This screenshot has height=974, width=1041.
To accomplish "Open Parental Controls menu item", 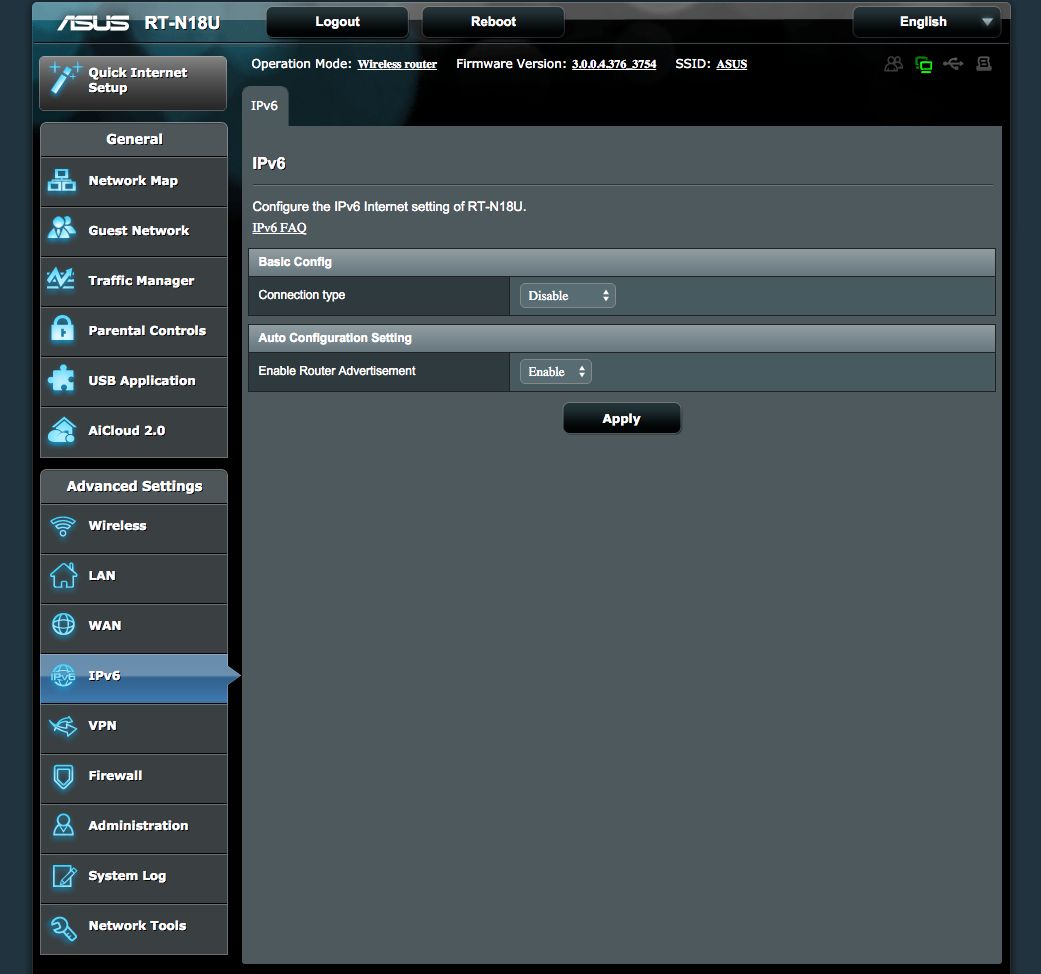I will [133, 331].
